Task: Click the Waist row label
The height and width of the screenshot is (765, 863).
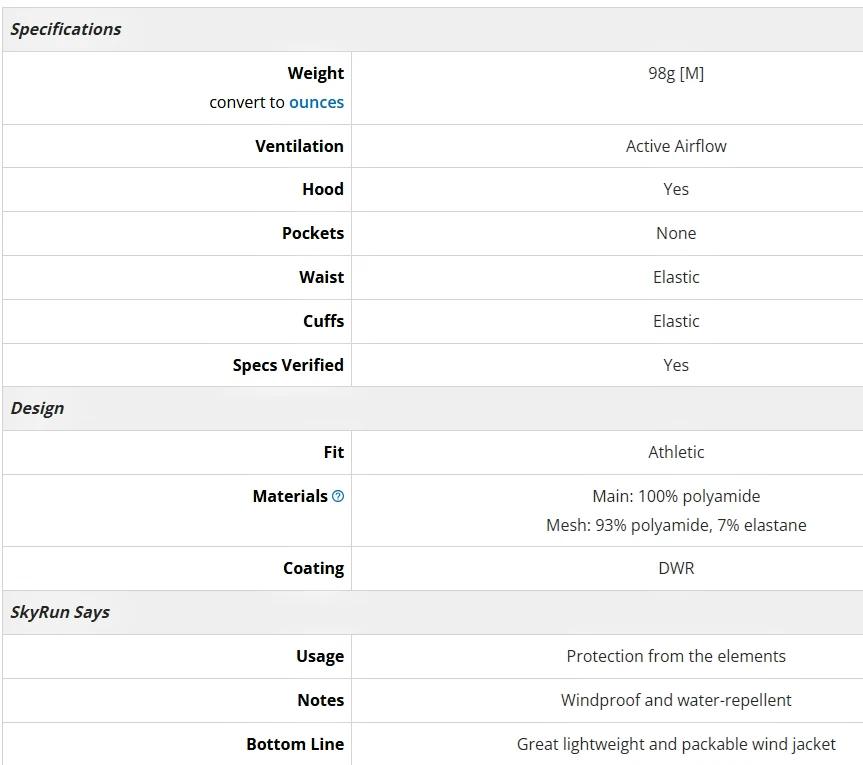Action: click(321, 277)
